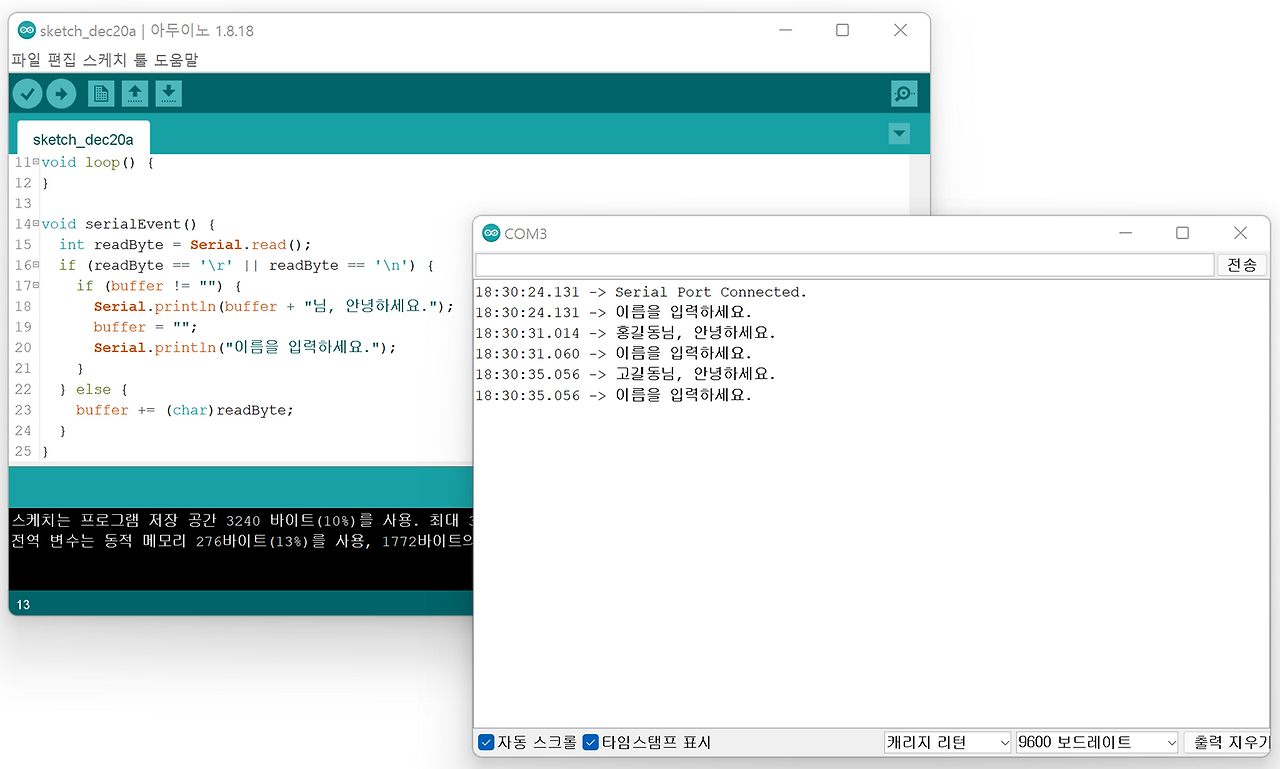Screen dimensions: 1280x769
Task: Disable the 자동 스크롤 checkbox
Action: click(486, 742)
